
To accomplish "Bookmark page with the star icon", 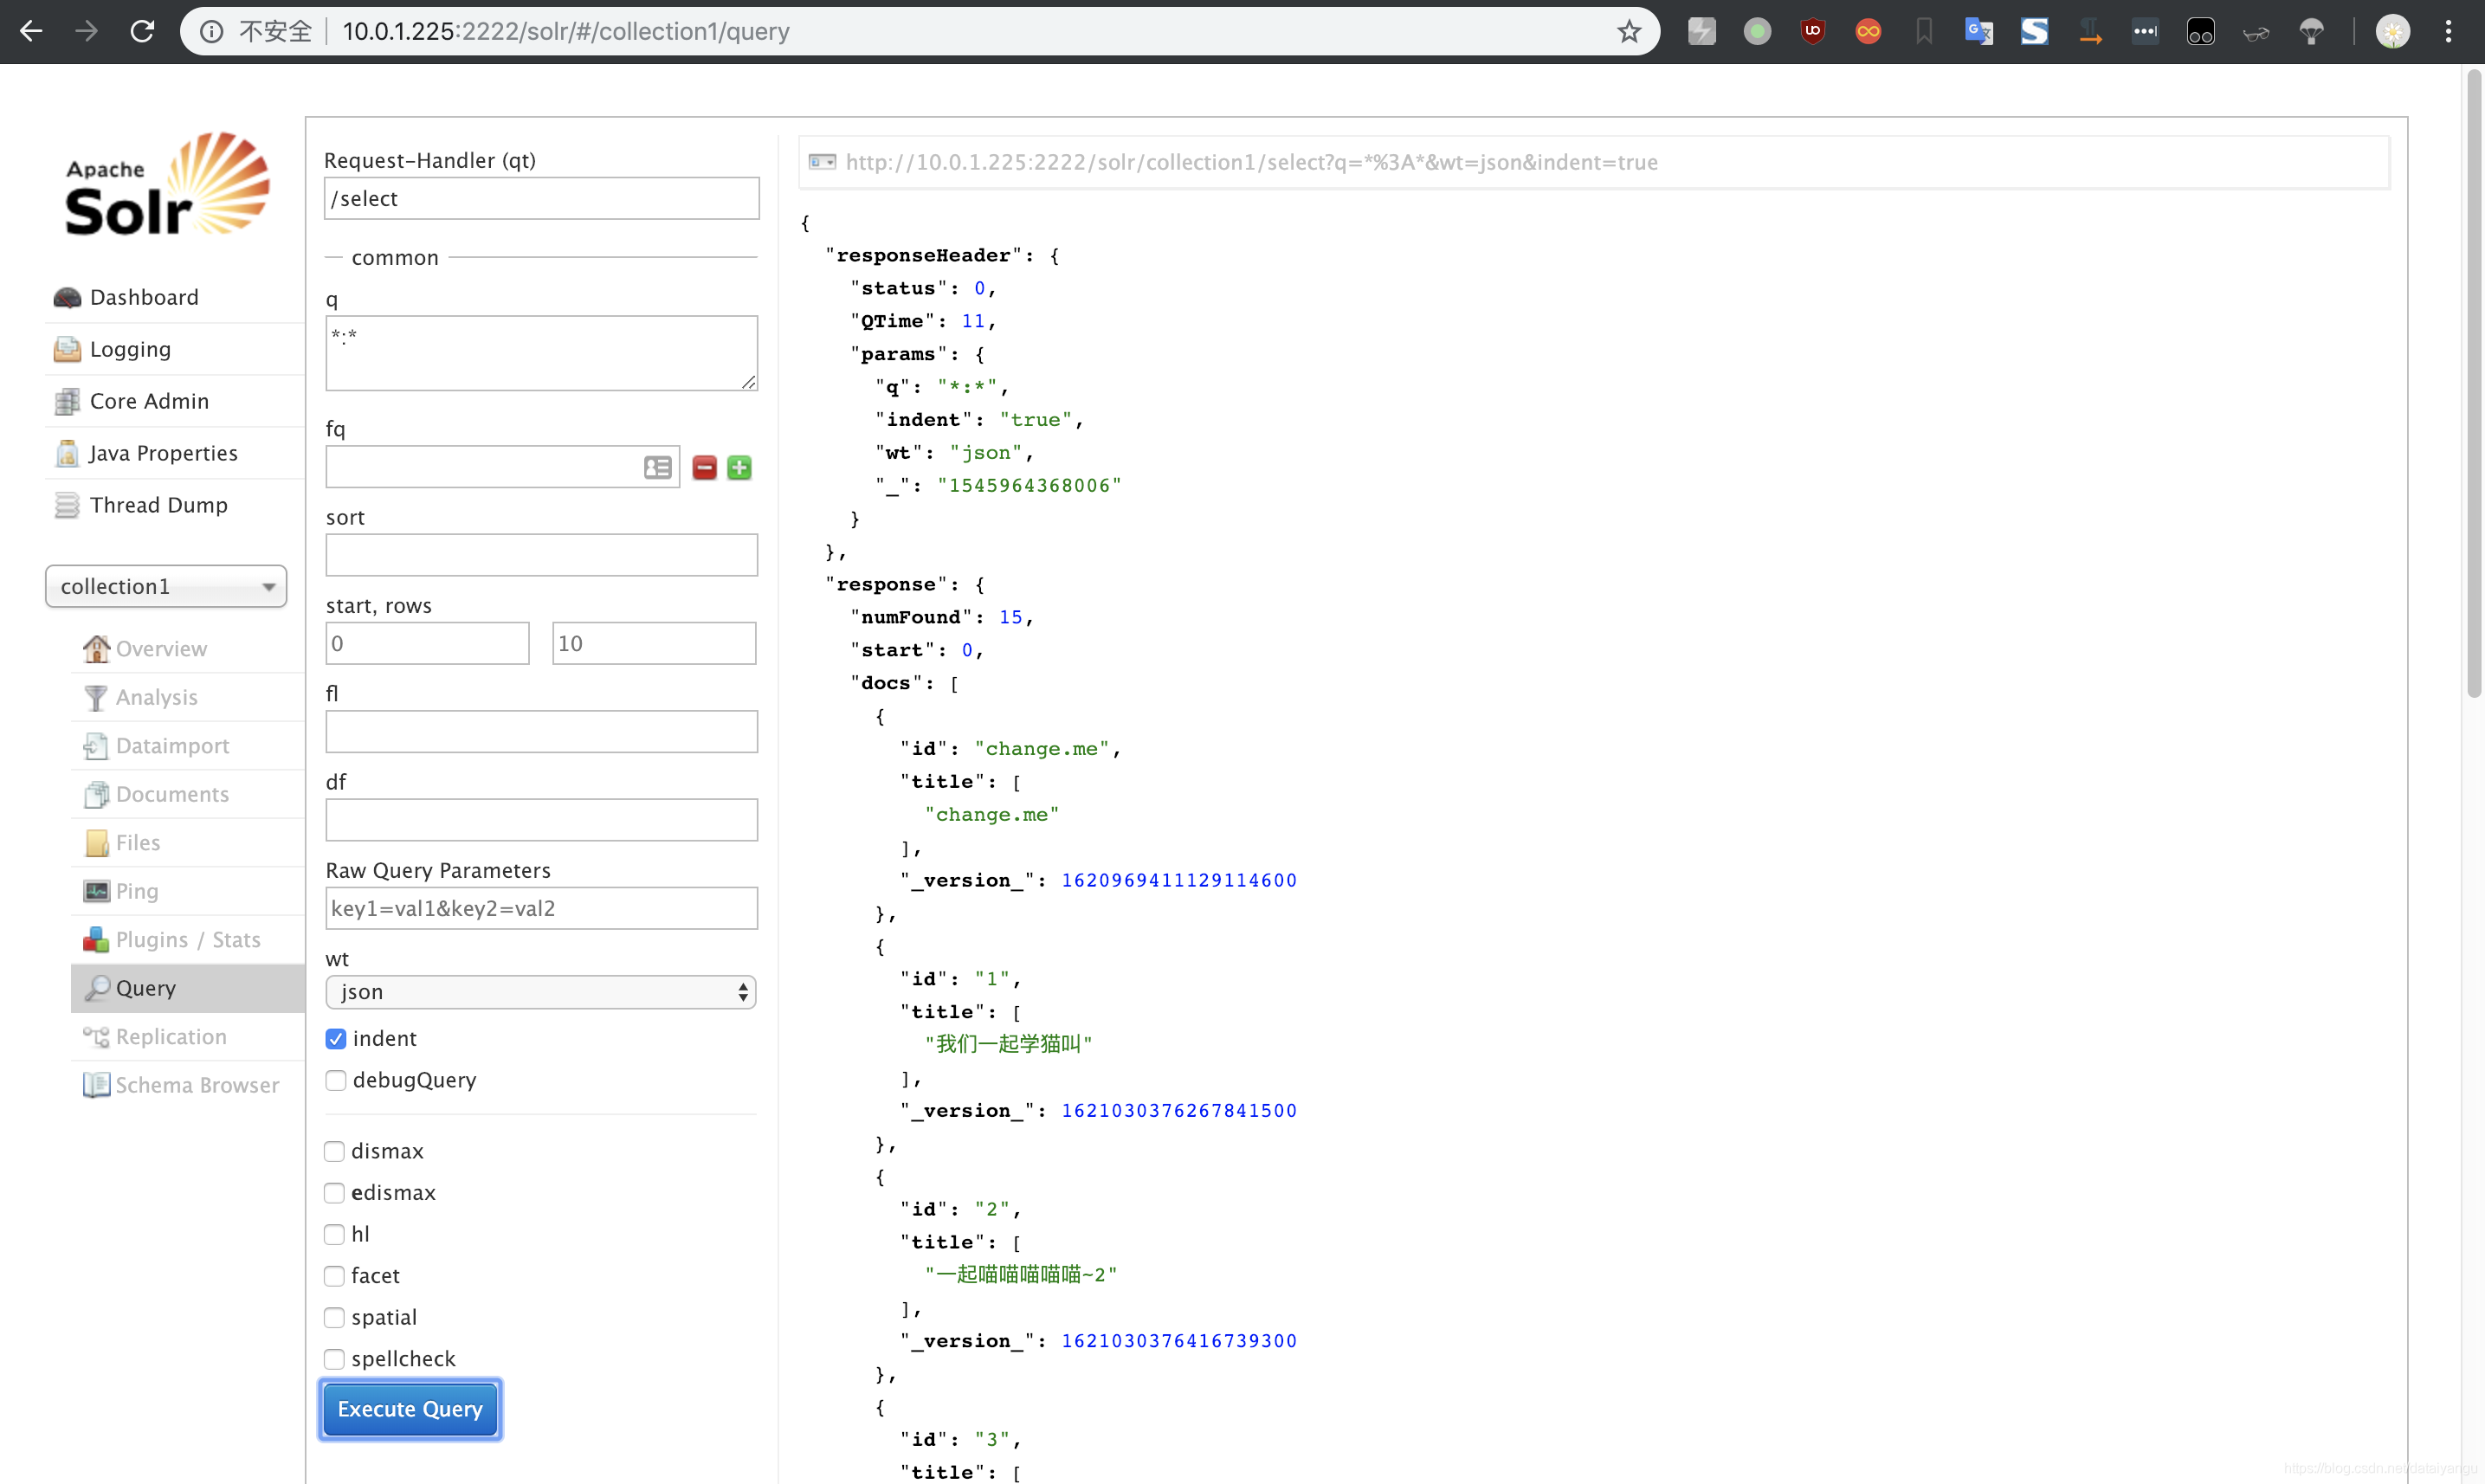I will pos(1629,32).
